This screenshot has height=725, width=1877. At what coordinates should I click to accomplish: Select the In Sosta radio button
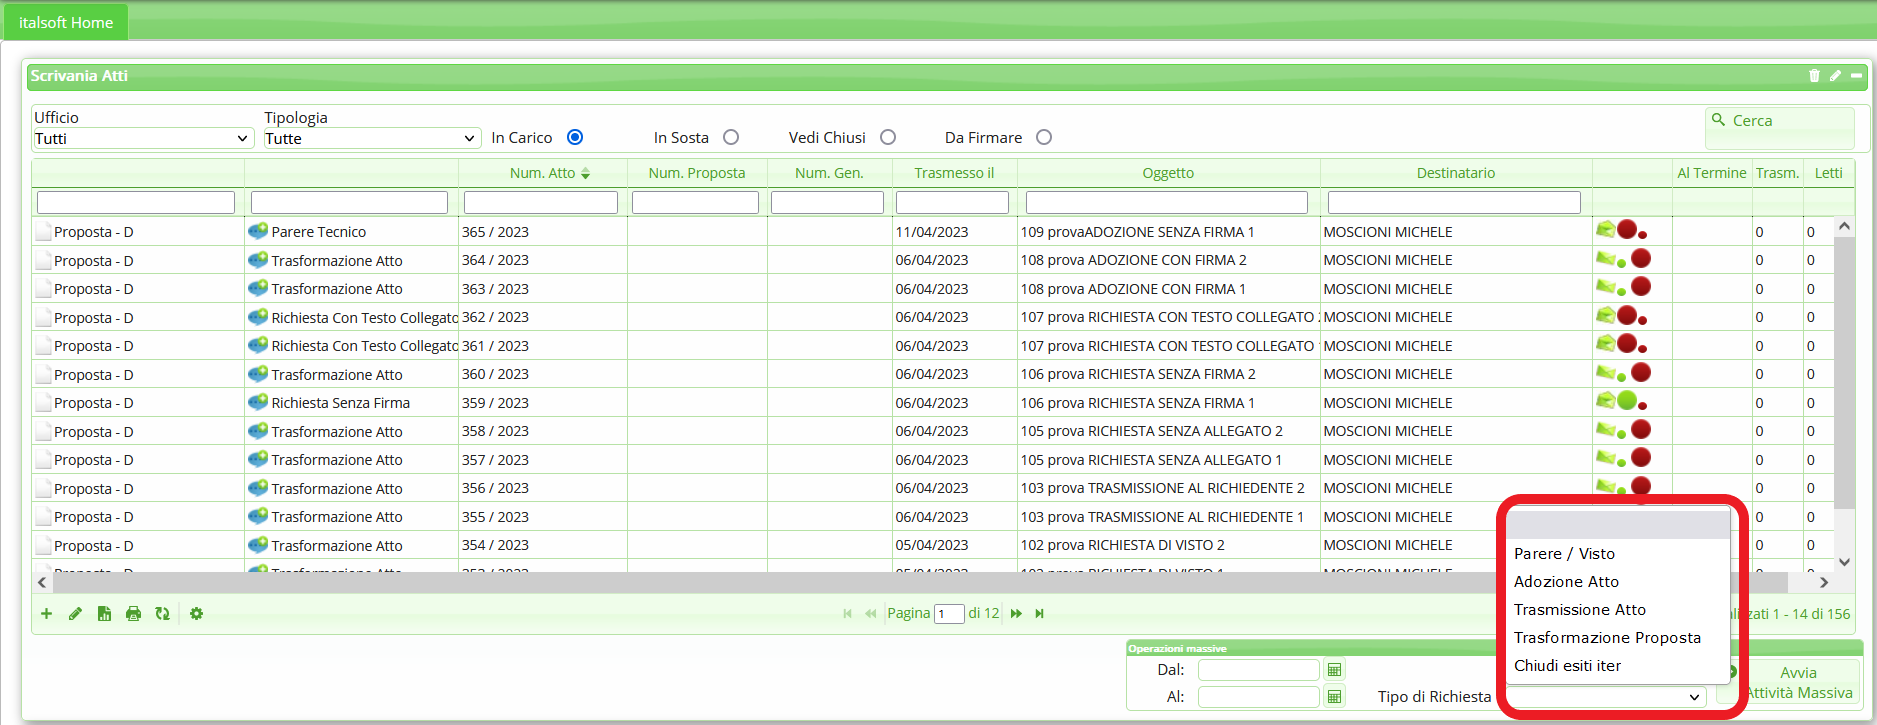(x=731, y=138)
